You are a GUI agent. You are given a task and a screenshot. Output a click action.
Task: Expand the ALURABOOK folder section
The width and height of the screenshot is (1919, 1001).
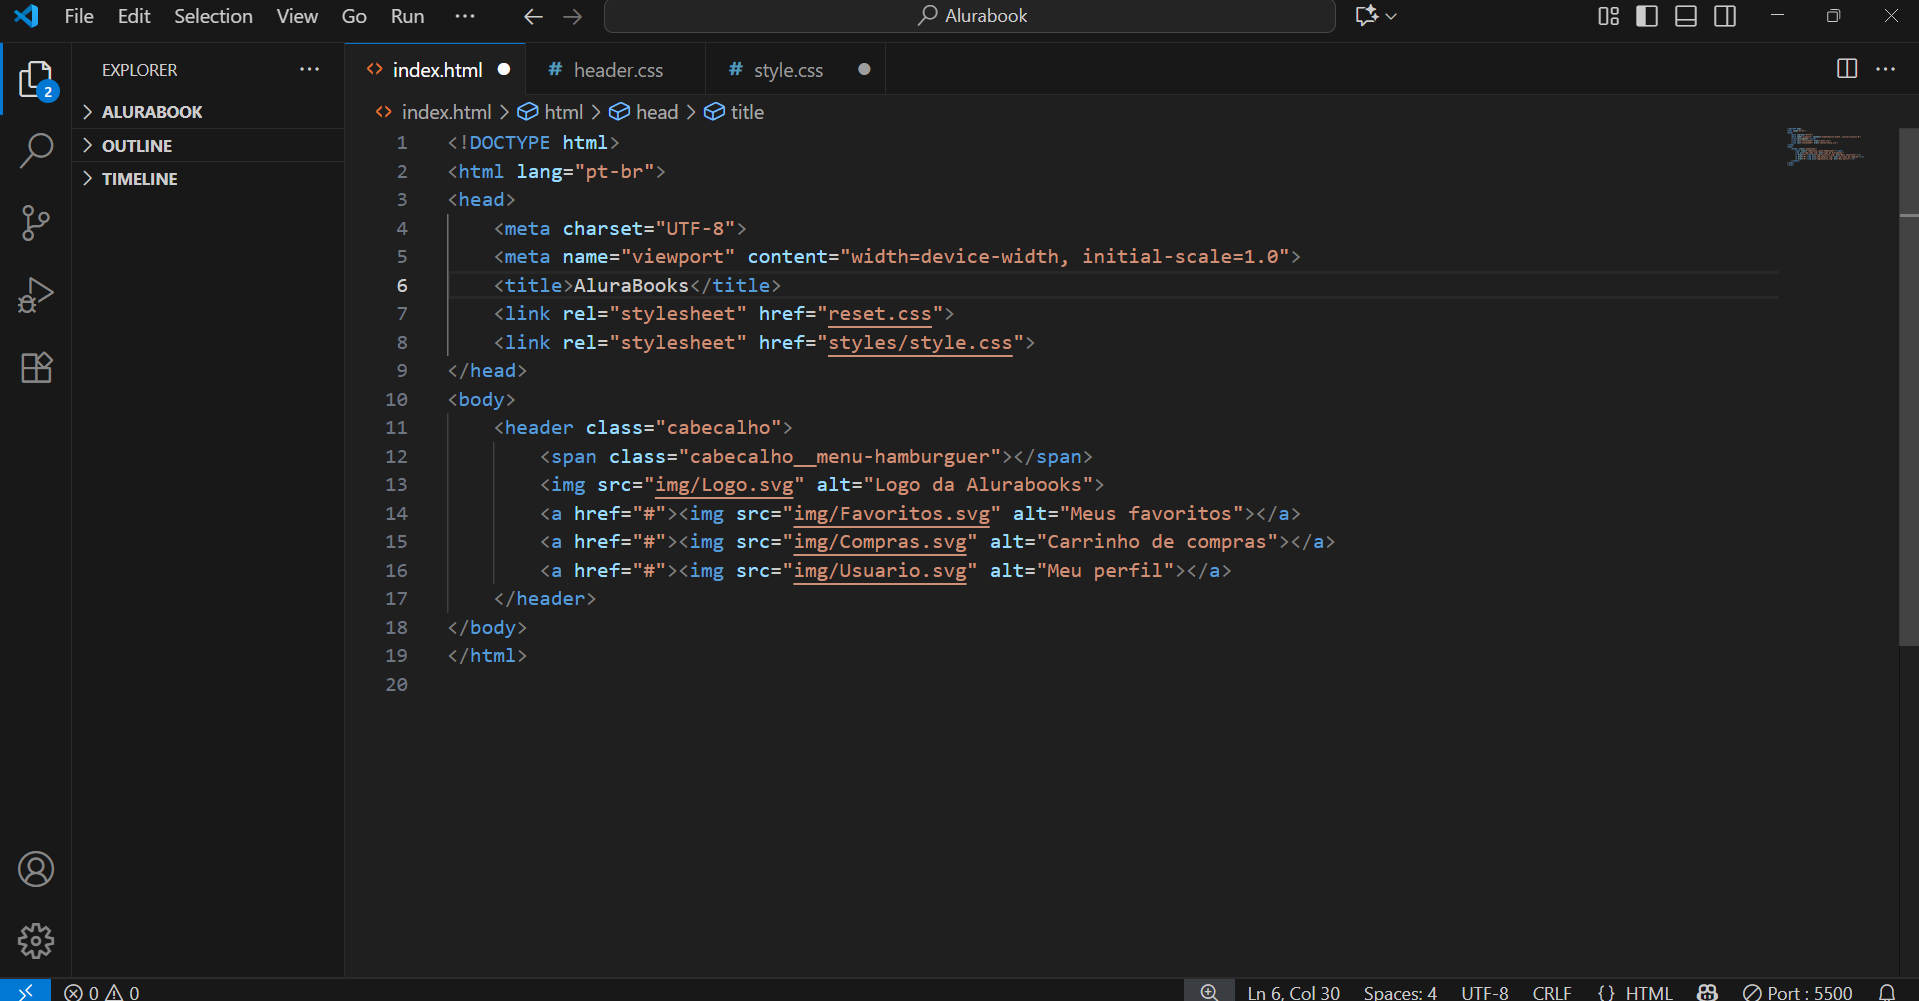pyautogui.click(x=152, y=112)
